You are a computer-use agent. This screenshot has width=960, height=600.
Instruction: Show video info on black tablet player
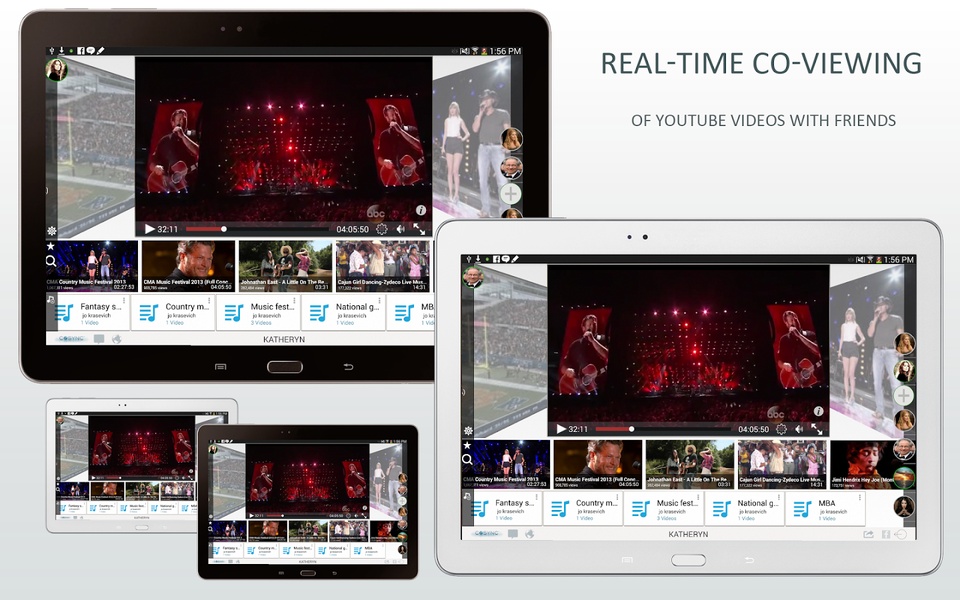(421, 210)
